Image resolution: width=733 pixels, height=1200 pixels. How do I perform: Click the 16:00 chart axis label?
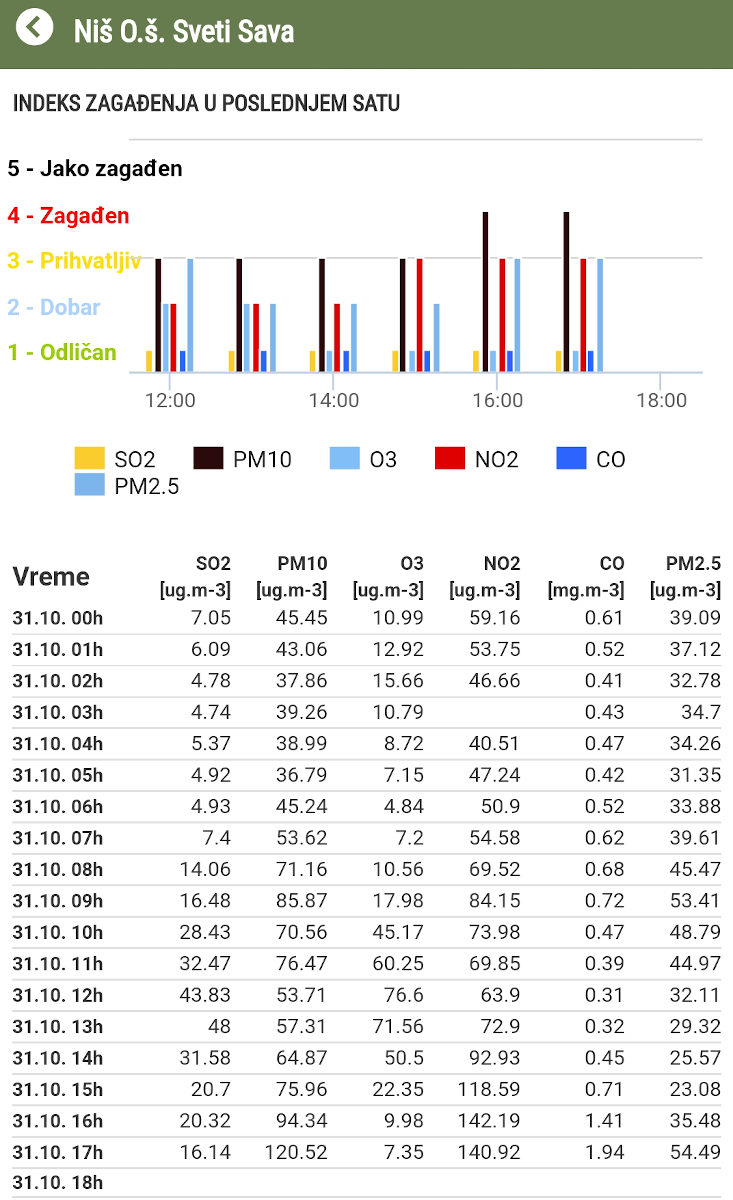pyautogui.click(x=497, y=400)
